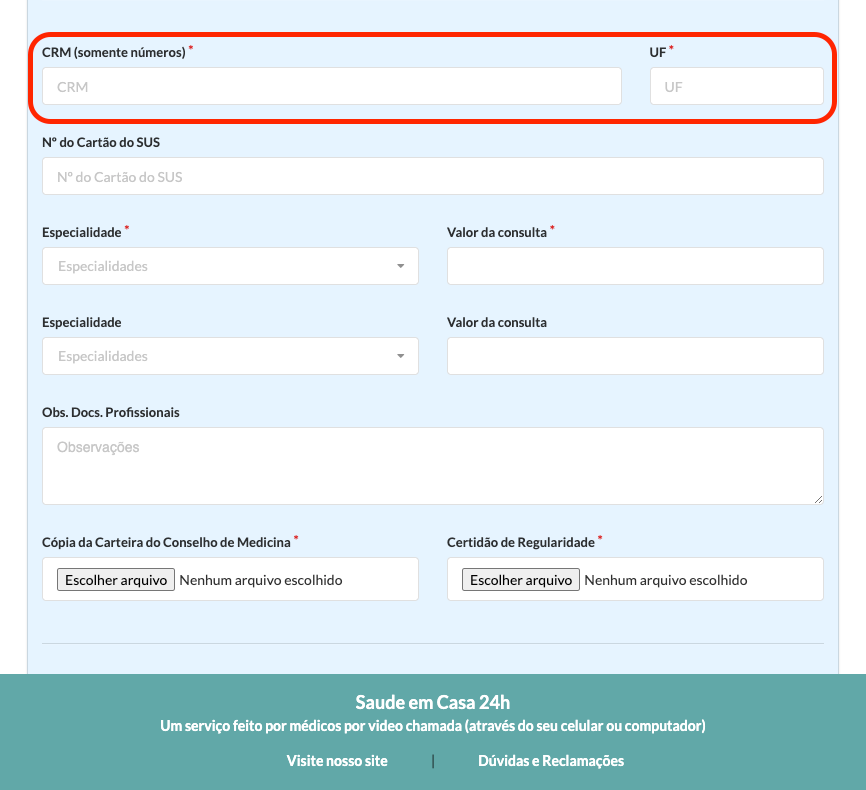This screenshot has width=866, height=790.
Task: Click the 'CRM (somente números)' label
Action: point(114,52)
